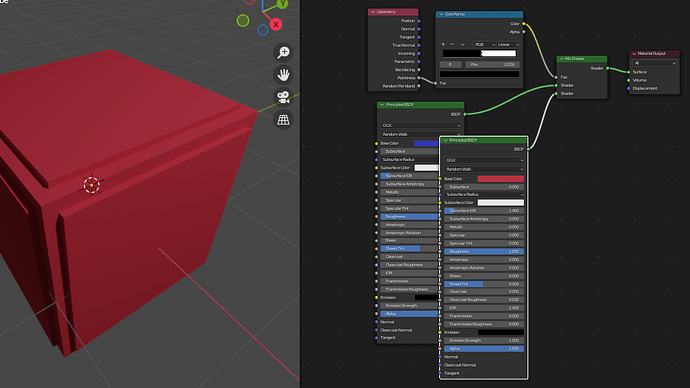Click Clearcoat Roughness field showing 0.030

point(484,300)
